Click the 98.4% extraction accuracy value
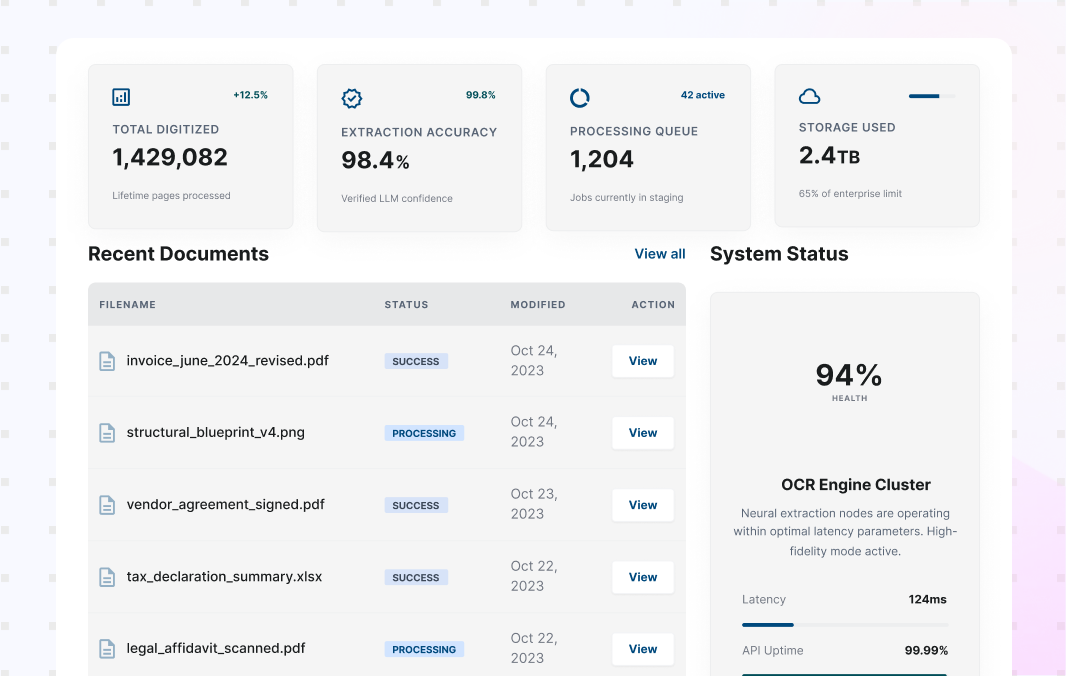This screenshot has width=1066, height=676. pyautogui.click(x=375, y=160)
